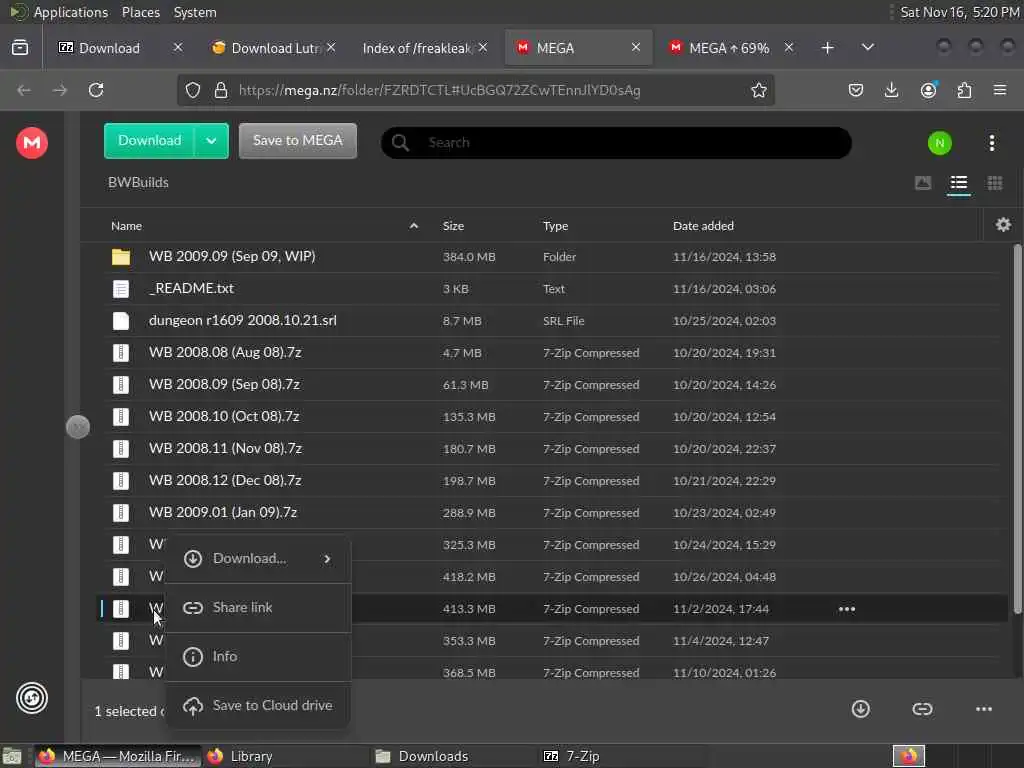The height and width of the screenshot is (768, 1024).
Task: Open three-dot menu on the 413.3 MB row
Action: click(846, 609)
